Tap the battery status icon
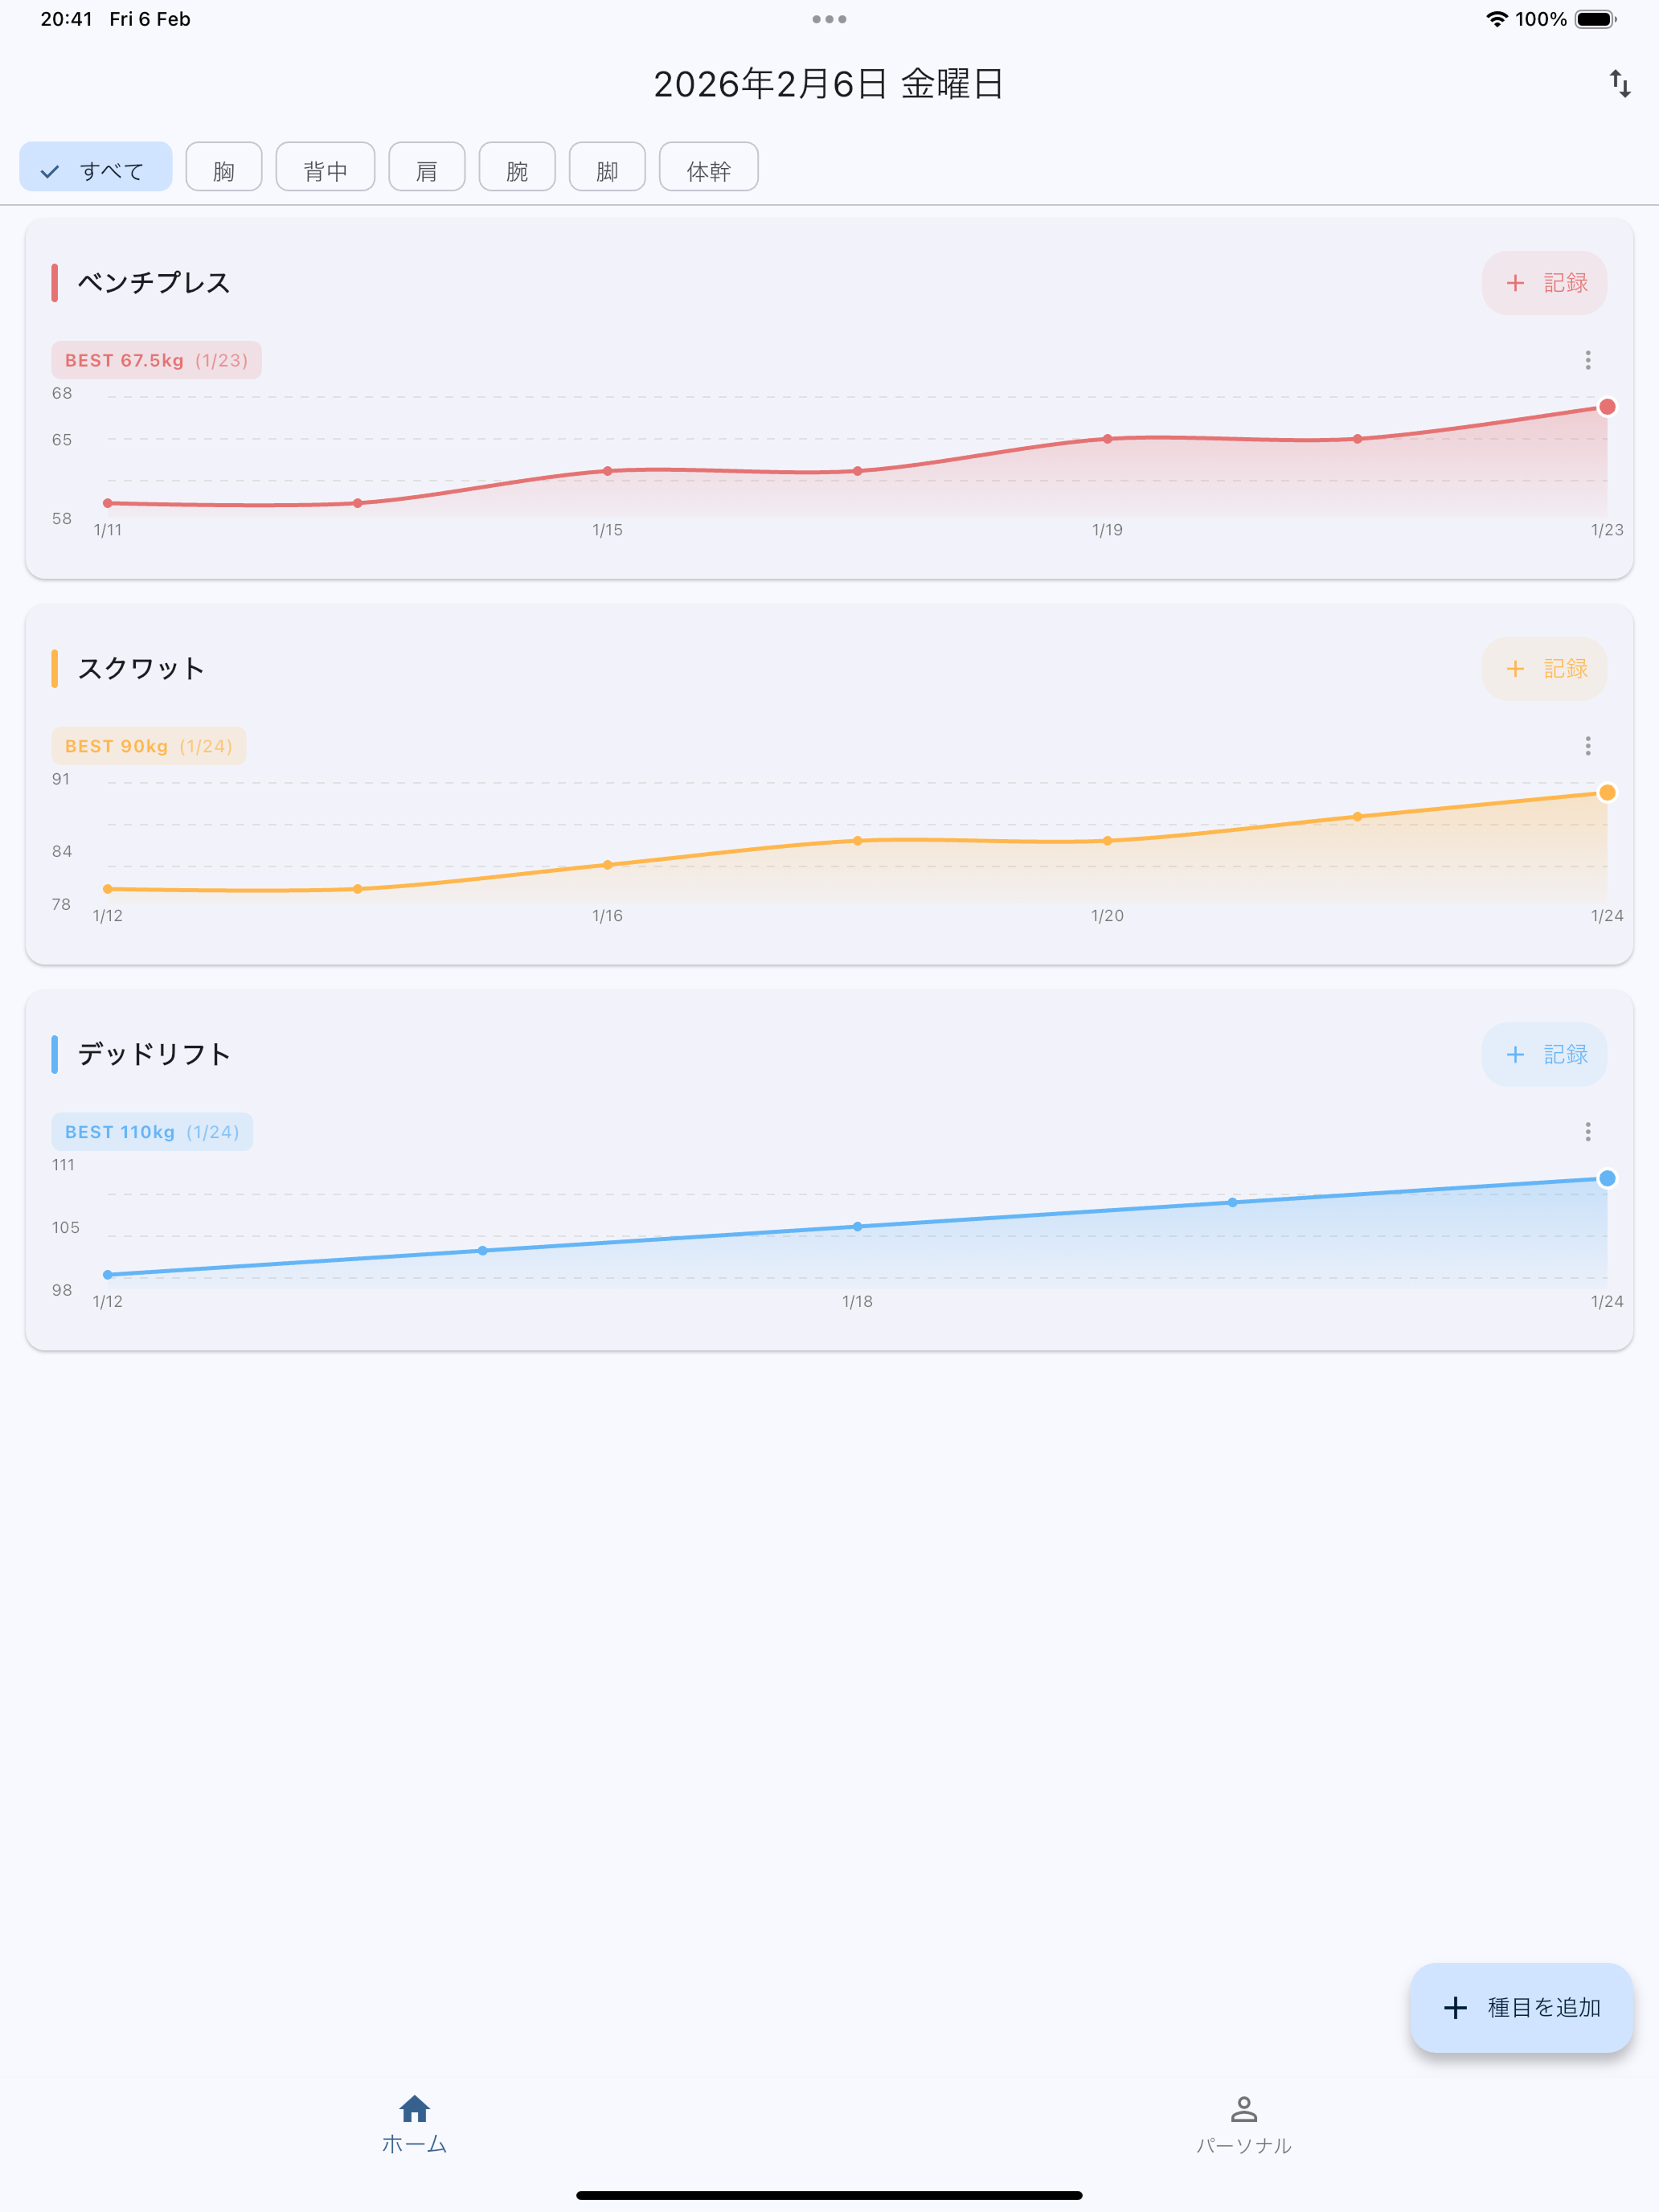1659x2212 pixels. click(x=1596, y=19)
